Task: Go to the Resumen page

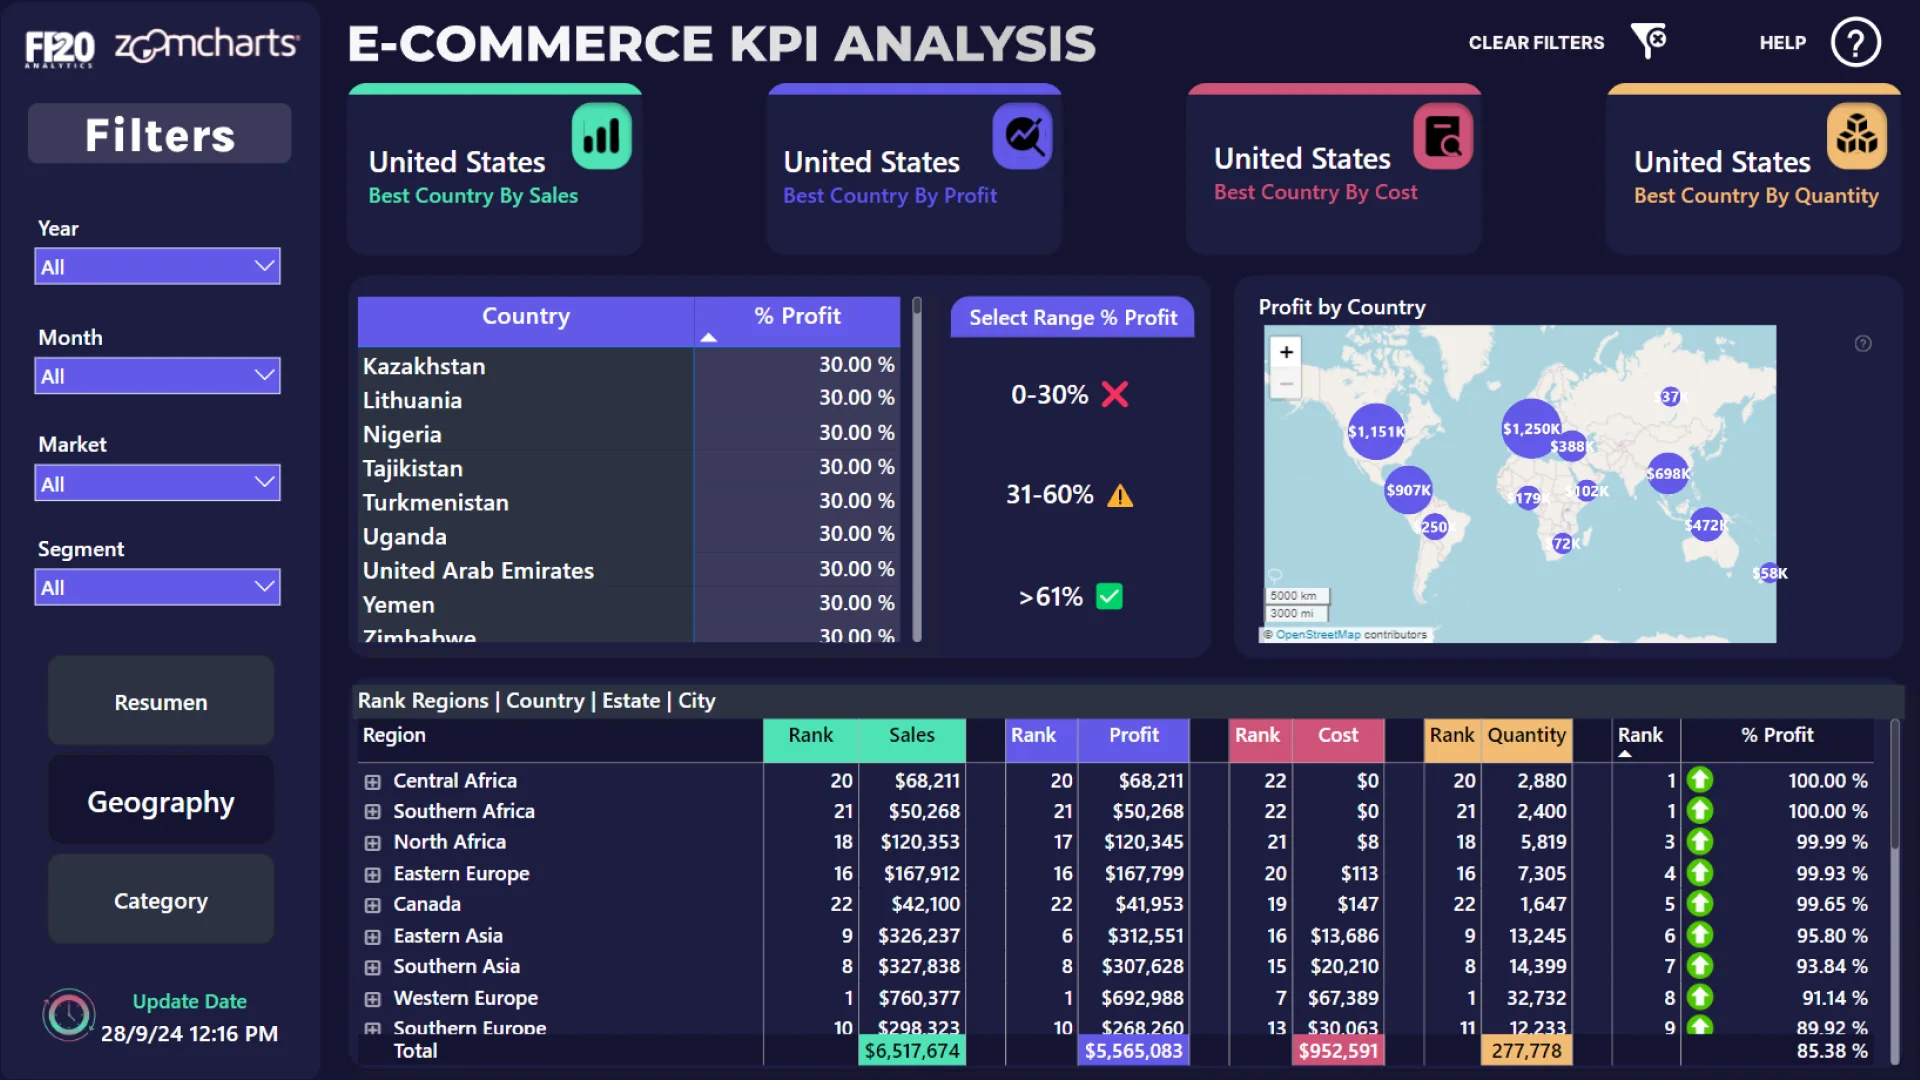Action: point(161,701)
